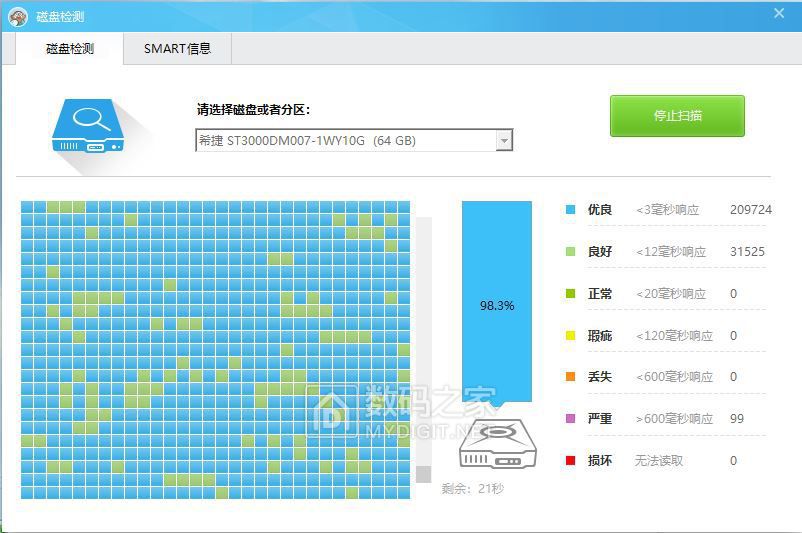Click the 无法读取 label

point(659,460)
